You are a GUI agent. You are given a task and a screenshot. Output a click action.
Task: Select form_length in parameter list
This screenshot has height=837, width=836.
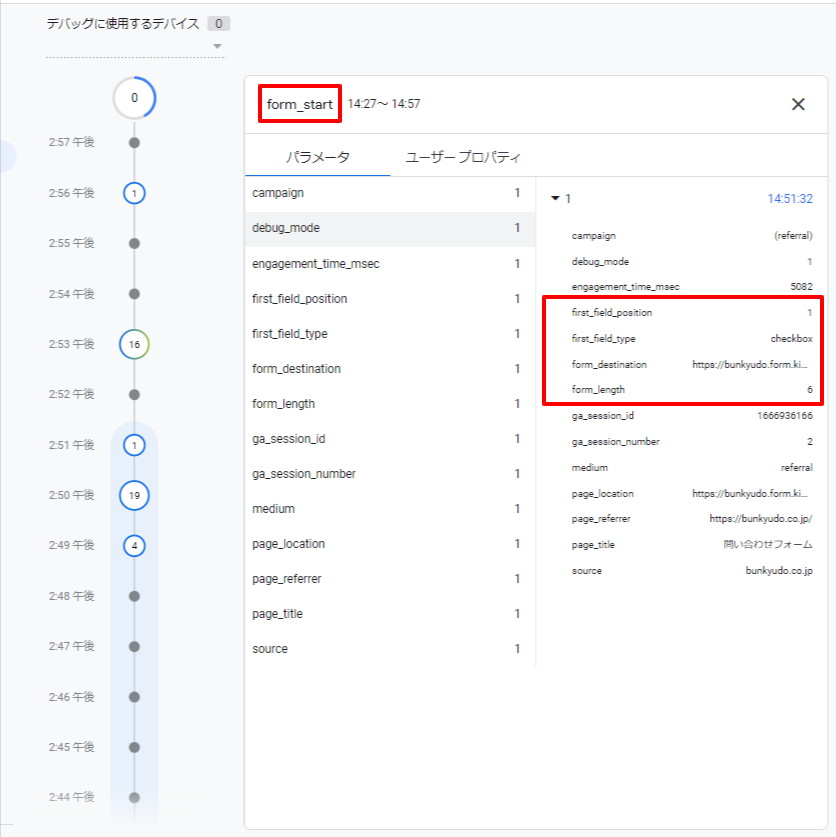(390, 404)
